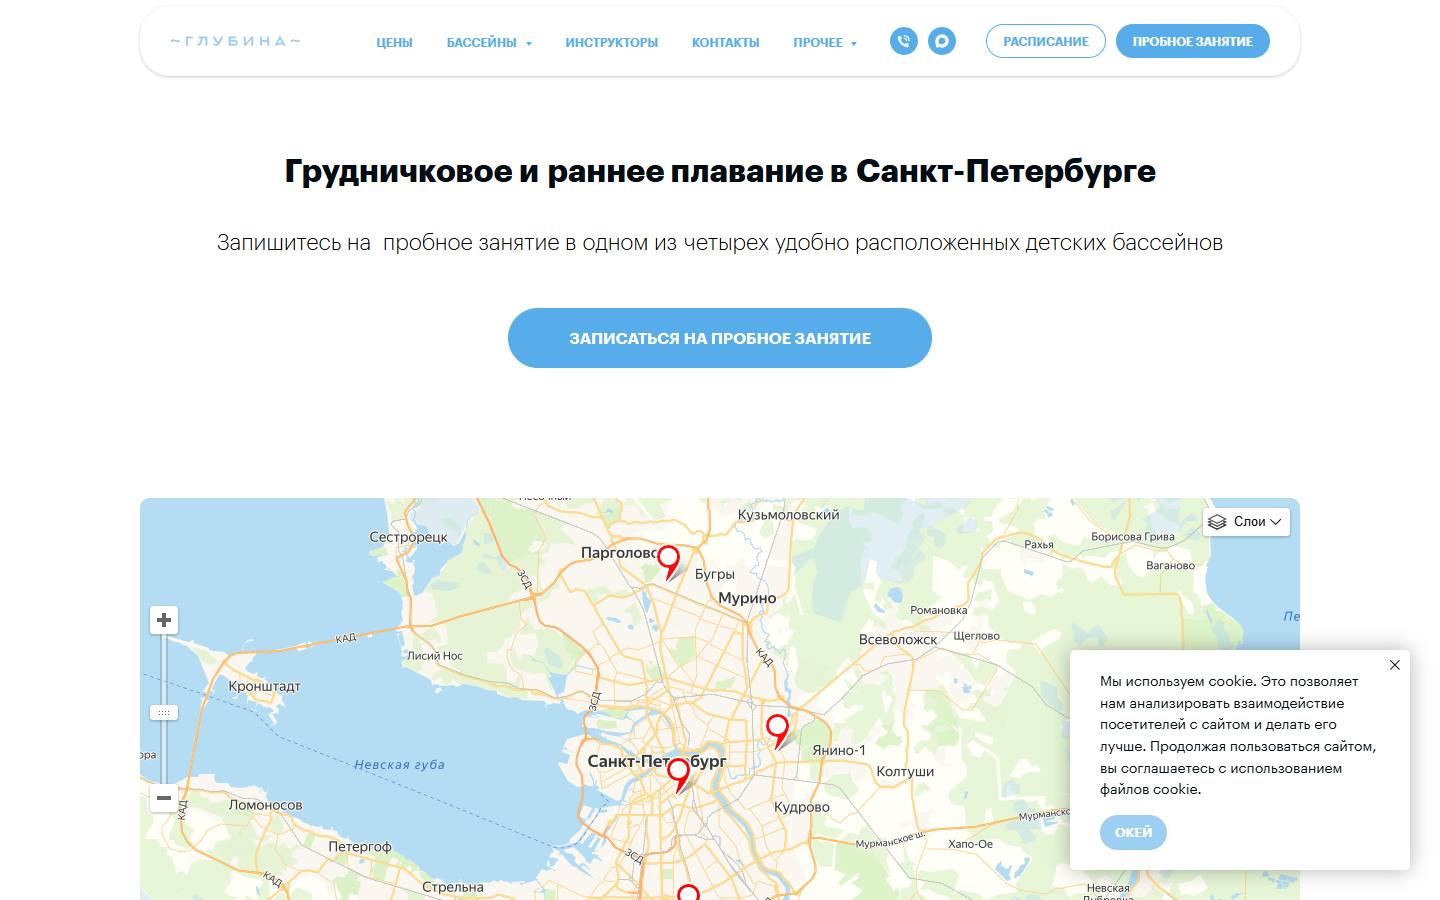Open the Контакты page
The height and width of the screenshot is (900, 1440).
point(725,42)
